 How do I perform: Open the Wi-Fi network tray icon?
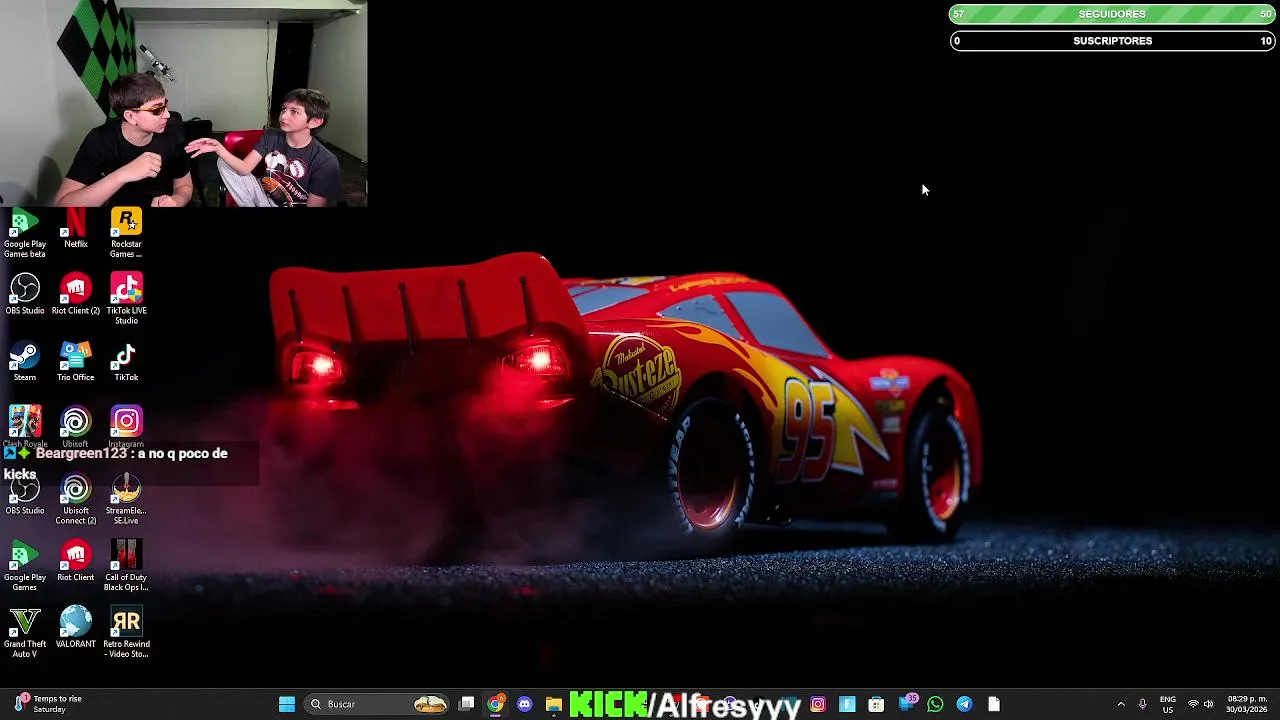(x=1193, y=704)
